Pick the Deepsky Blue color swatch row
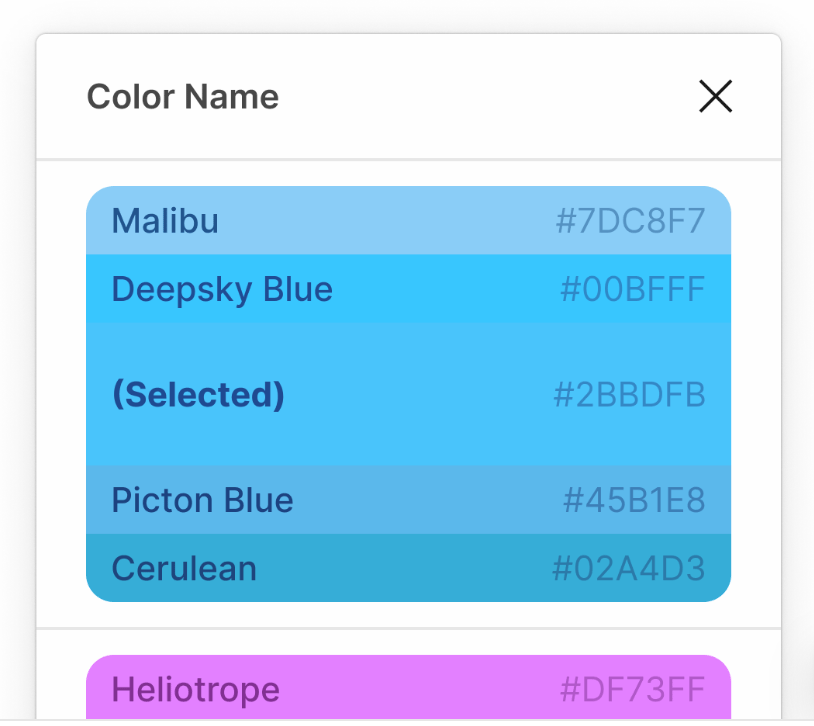Viewport: 814px width, 726px height. click(x=408, y=289)
